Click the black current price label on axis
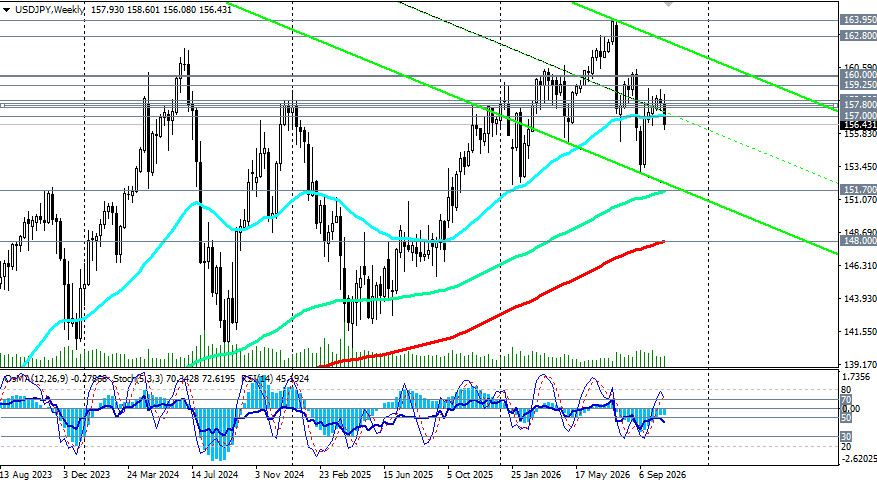This screenshot has height=484, width=877. click(x=859, y=125)
